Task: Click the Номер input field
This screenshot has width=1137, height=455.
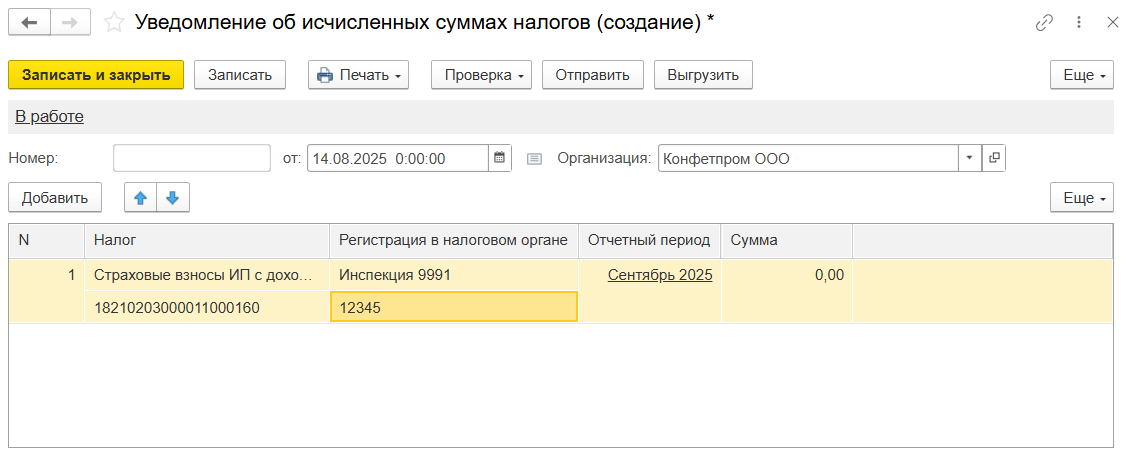Action: pos(191,158)
